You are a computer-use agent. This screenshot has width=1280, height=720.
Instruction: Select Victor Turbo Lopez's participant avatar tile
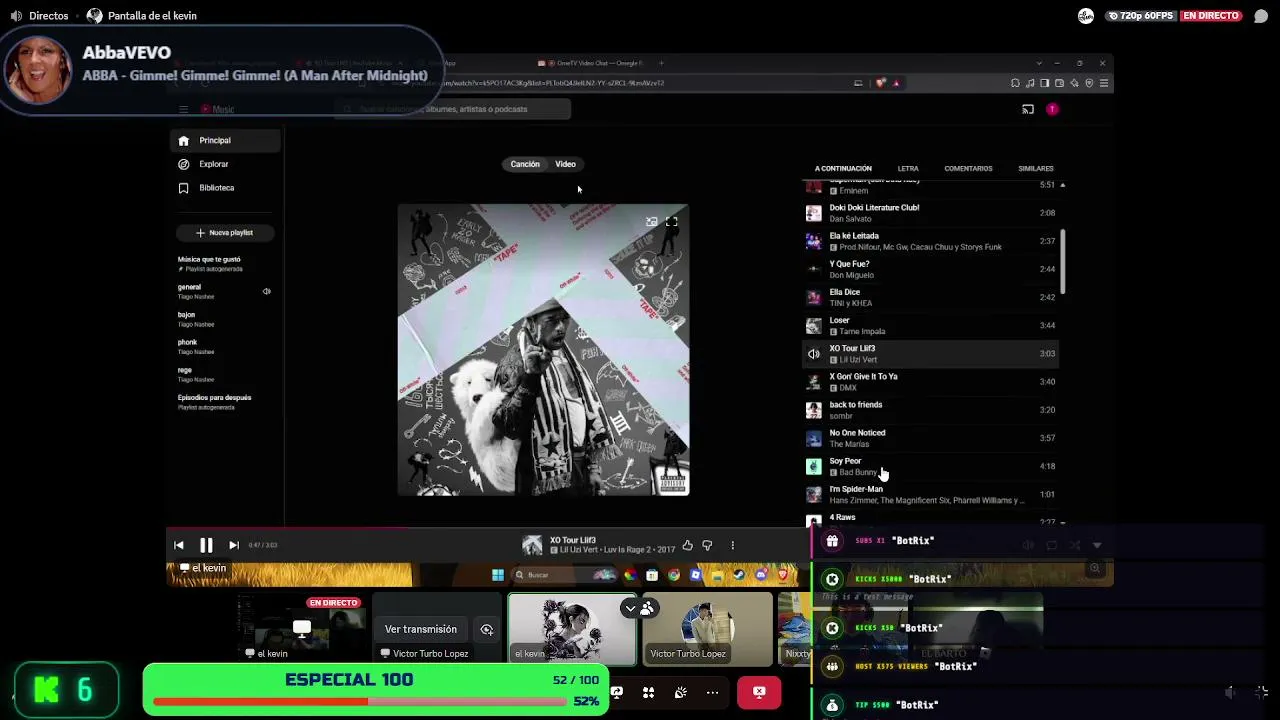[708, 629]
